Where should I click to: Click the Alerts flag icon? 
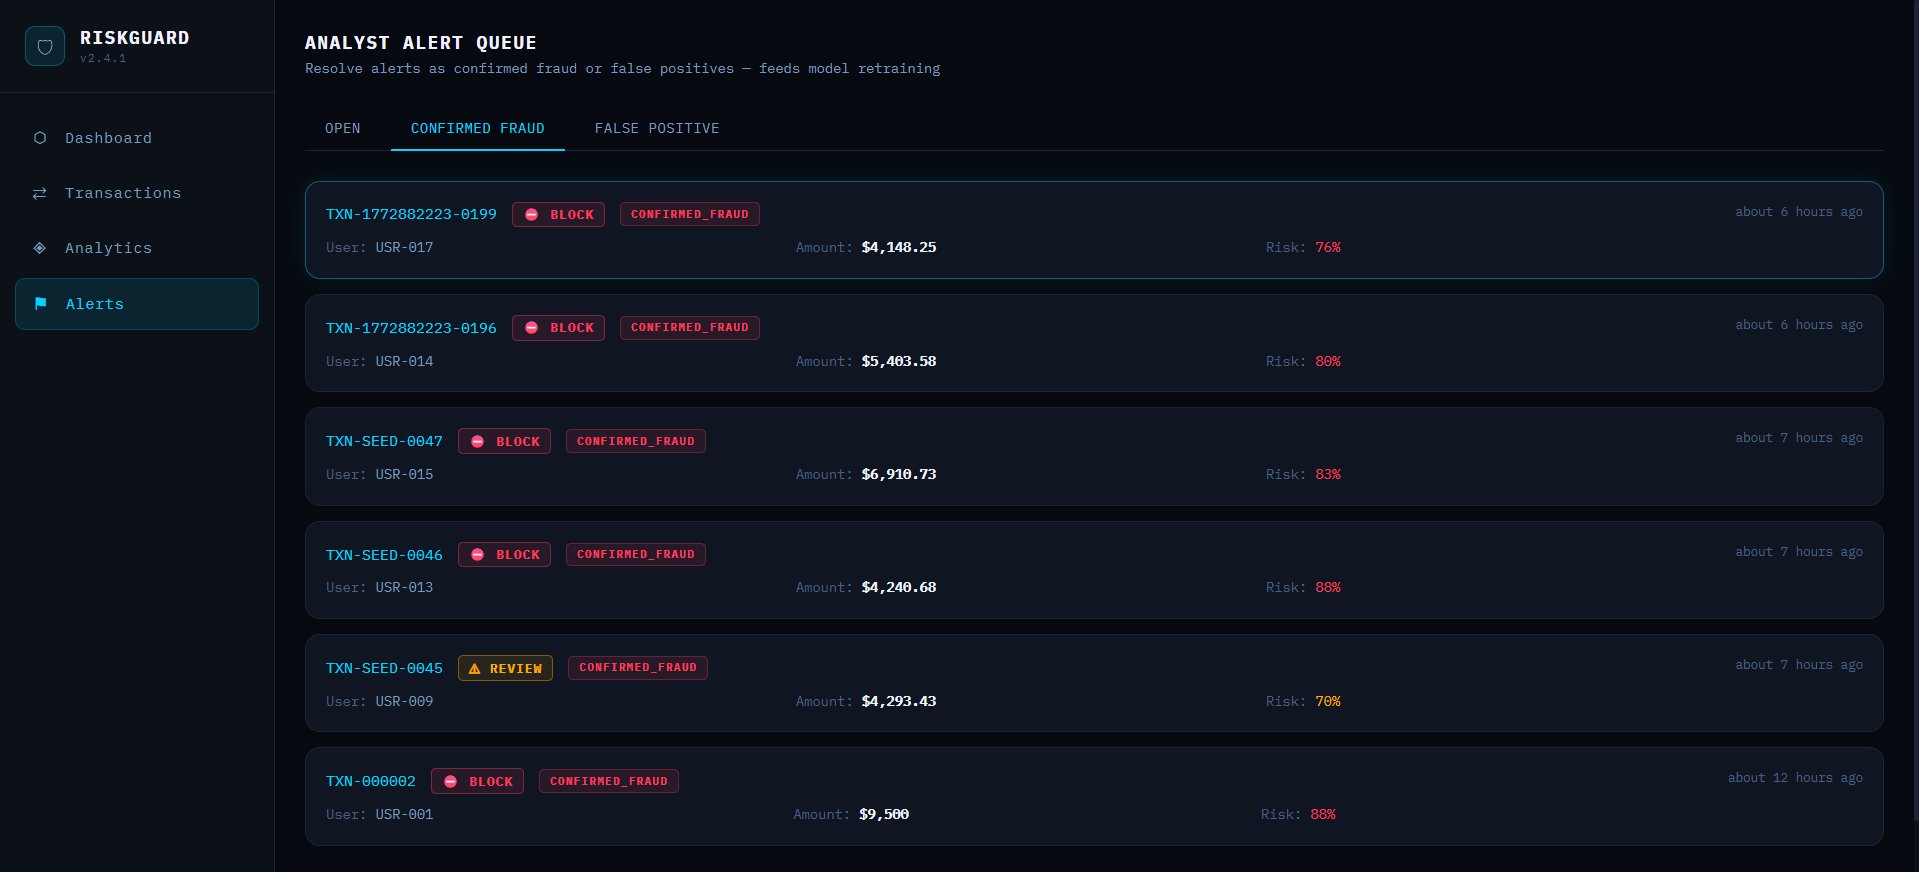tap(41, 304)
